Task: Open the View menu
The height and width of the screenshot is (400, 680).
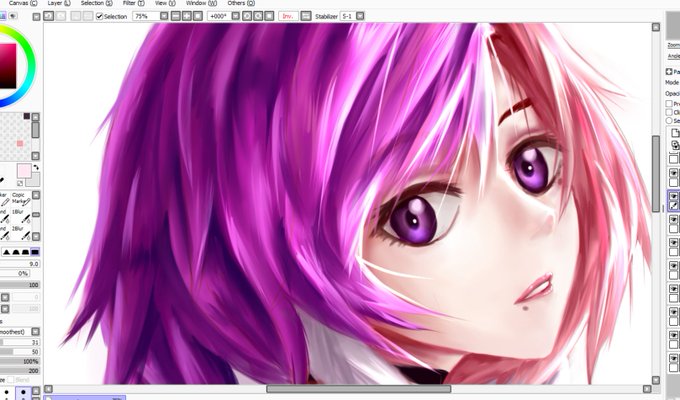Action: tap(165, 3)
